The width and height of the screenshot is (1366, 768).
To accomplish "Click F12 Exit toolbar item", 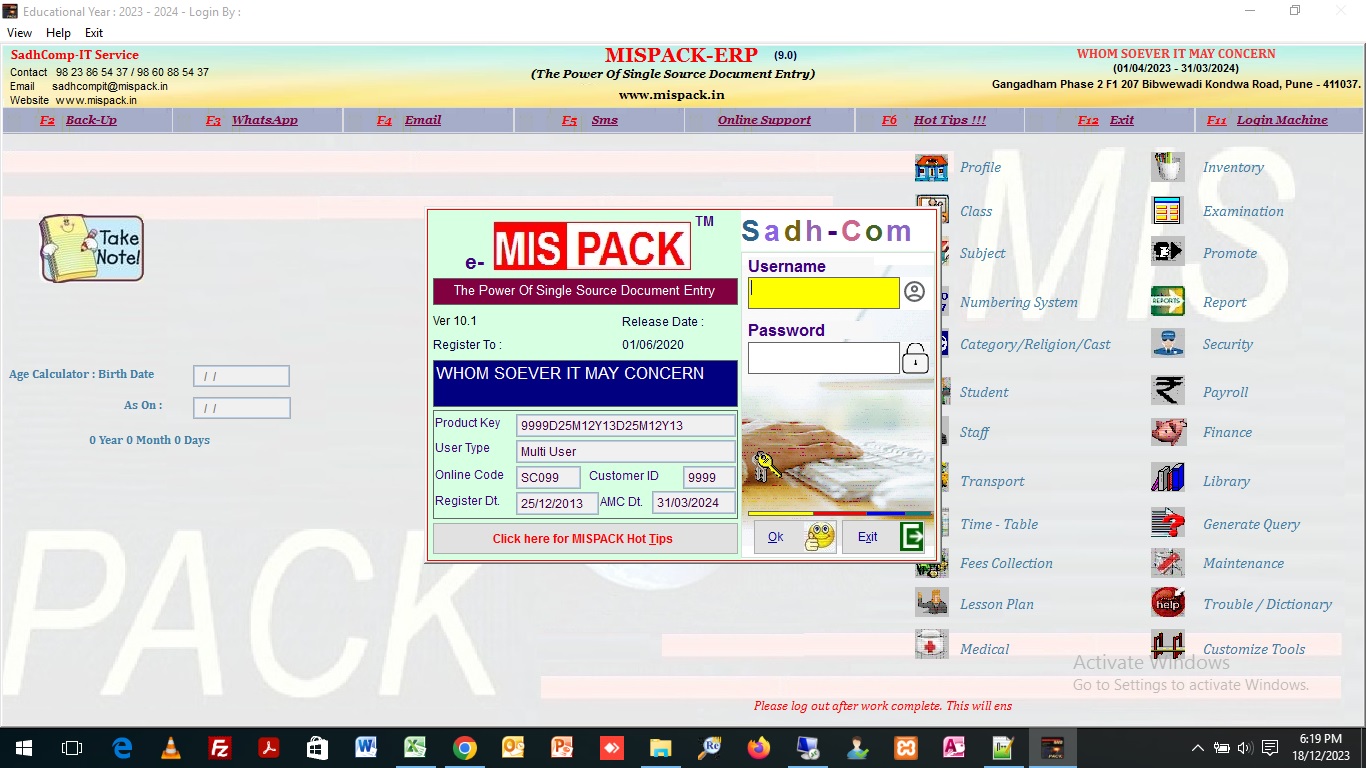I will pos(1106,120).
